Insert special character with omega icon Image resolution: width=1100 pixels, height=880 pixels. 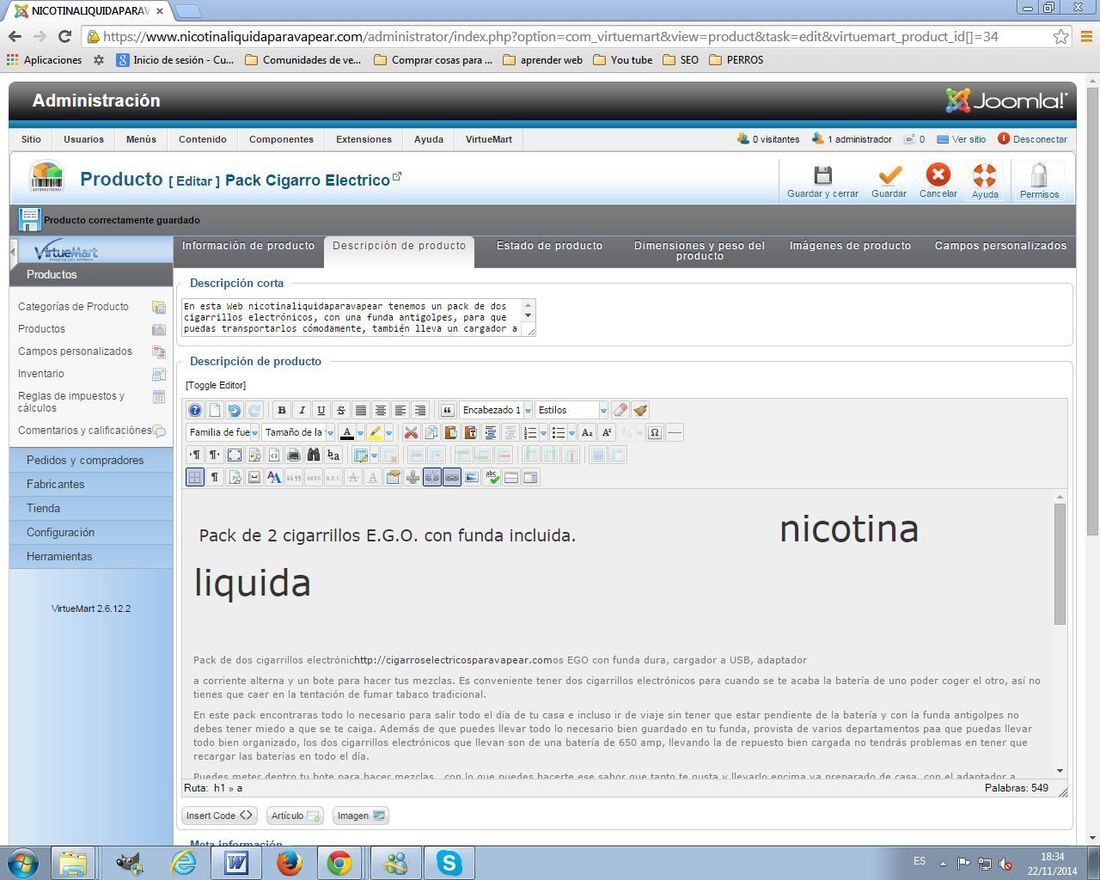[655, 432]
